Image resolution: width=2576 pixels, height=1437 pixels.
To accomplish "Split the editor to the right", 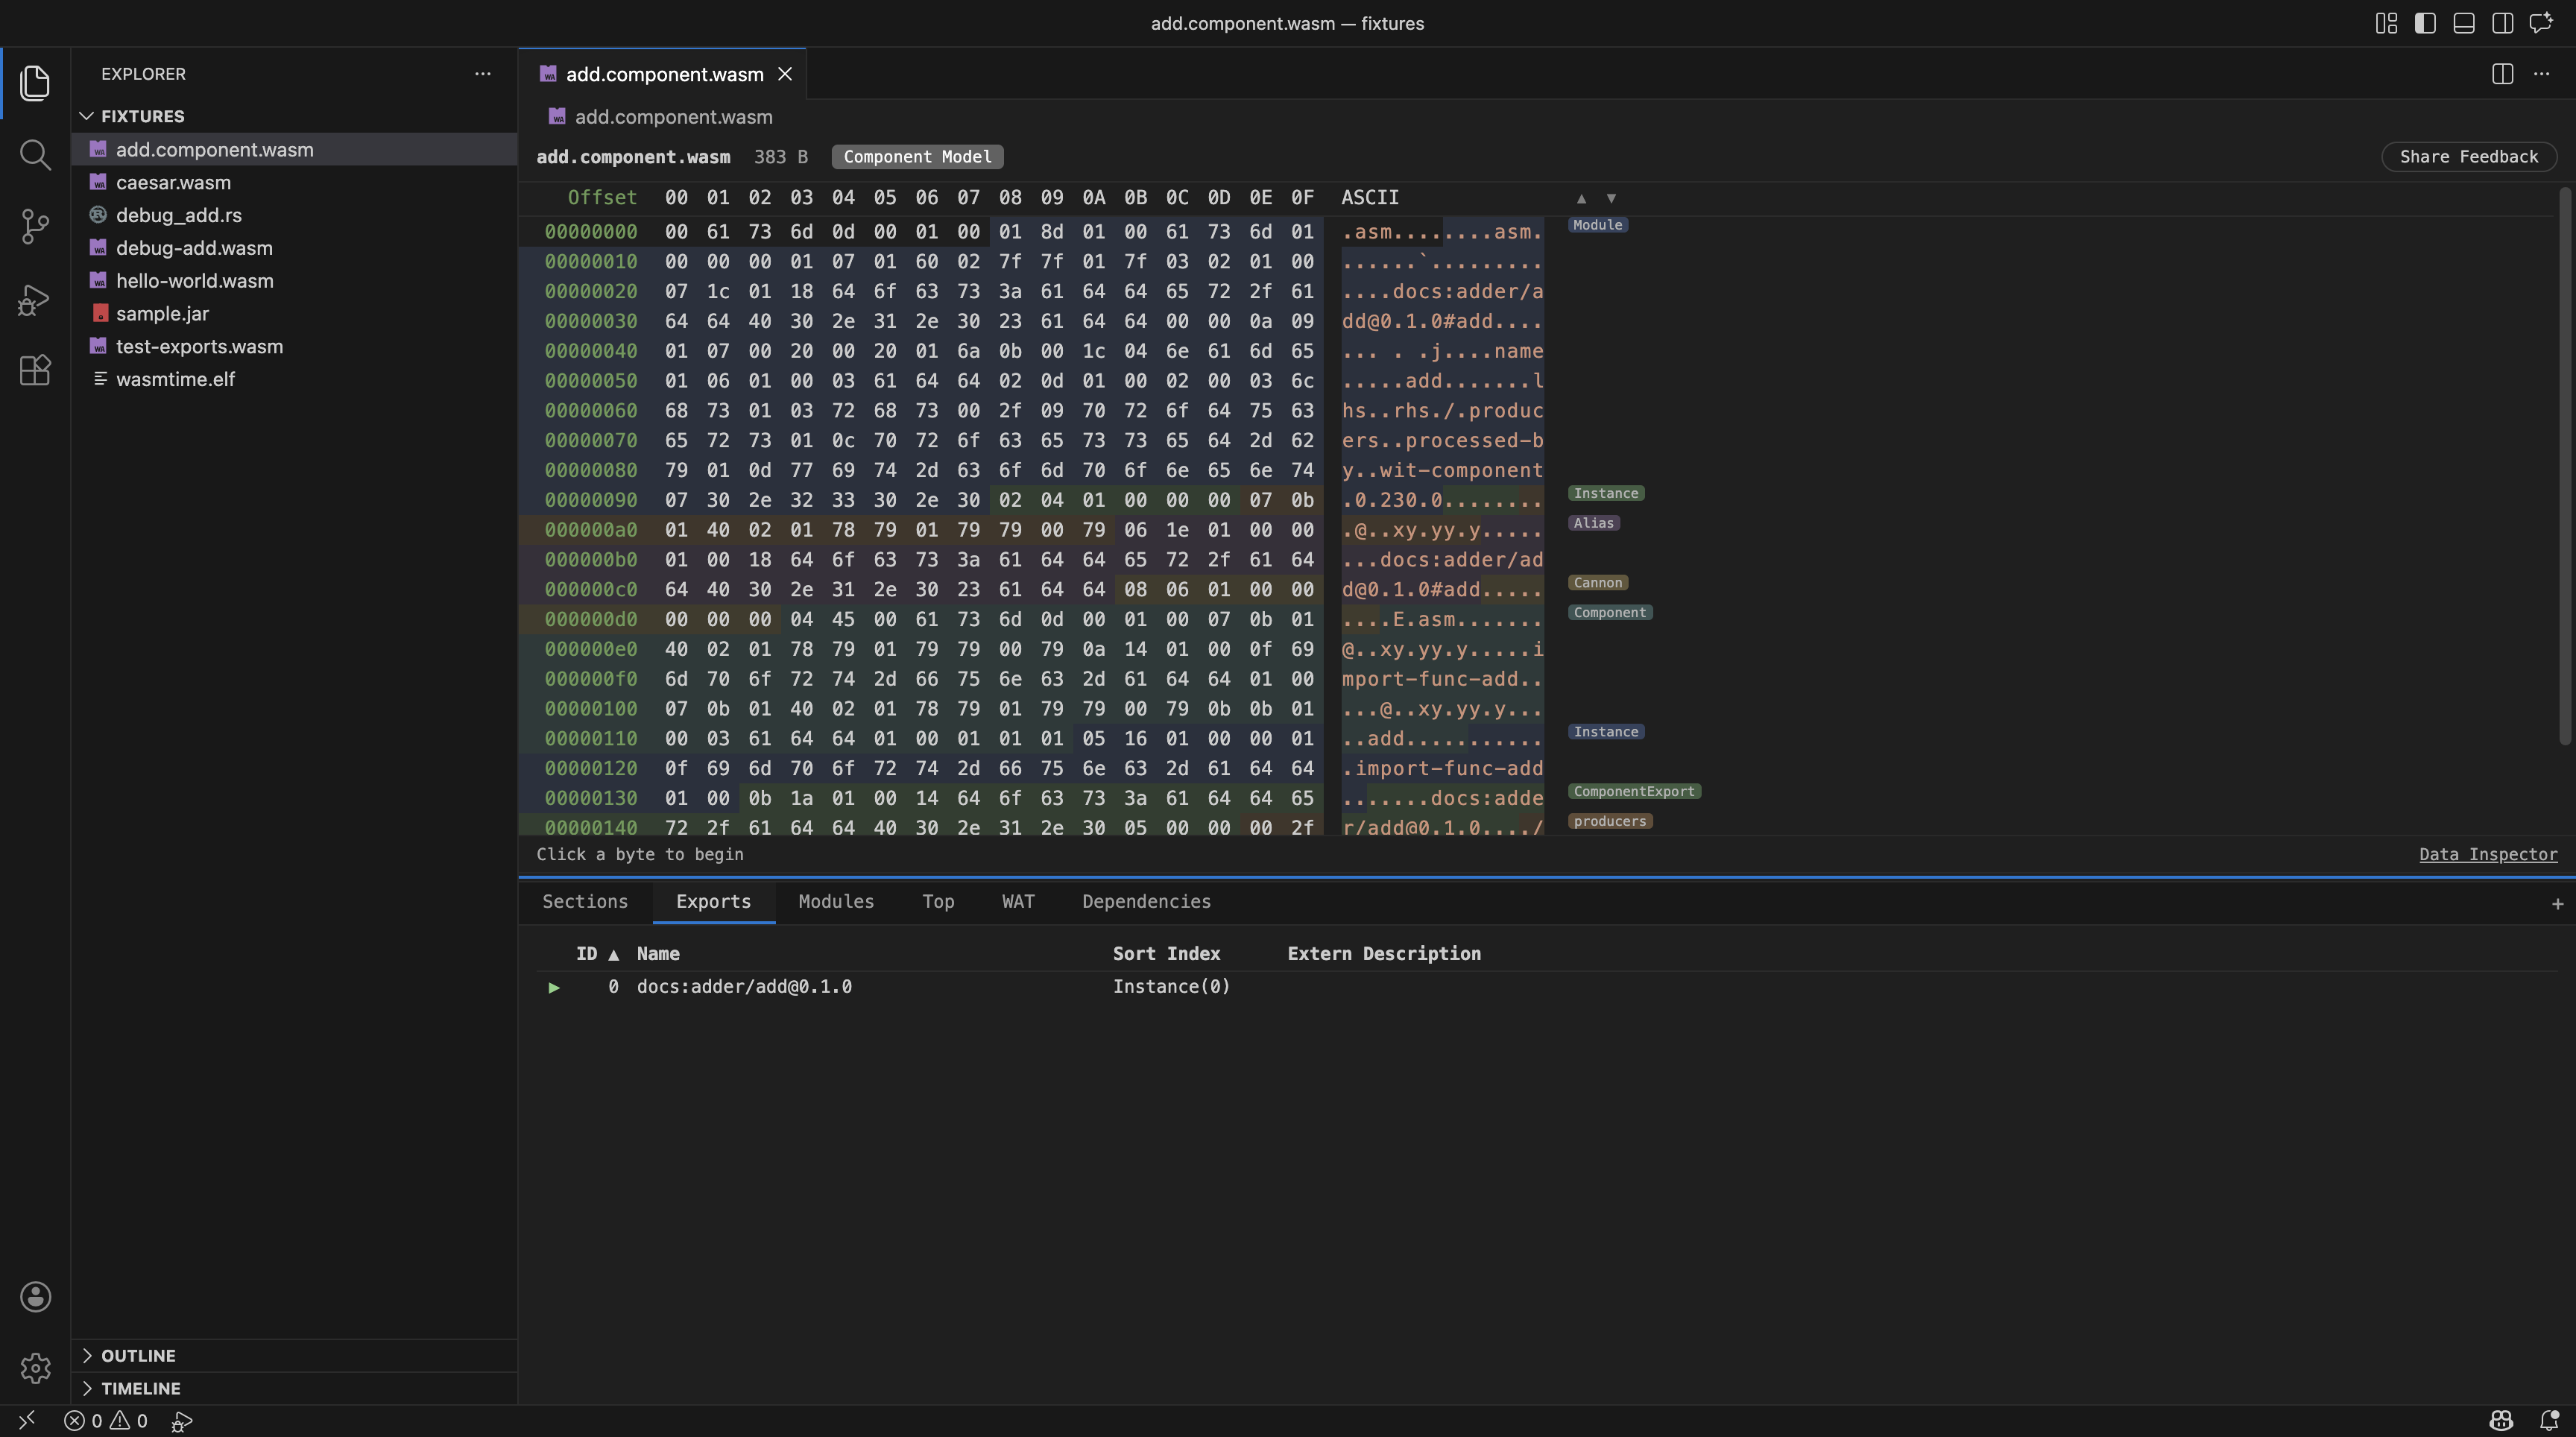I will pyautogui.click(x=2502, y=74).
